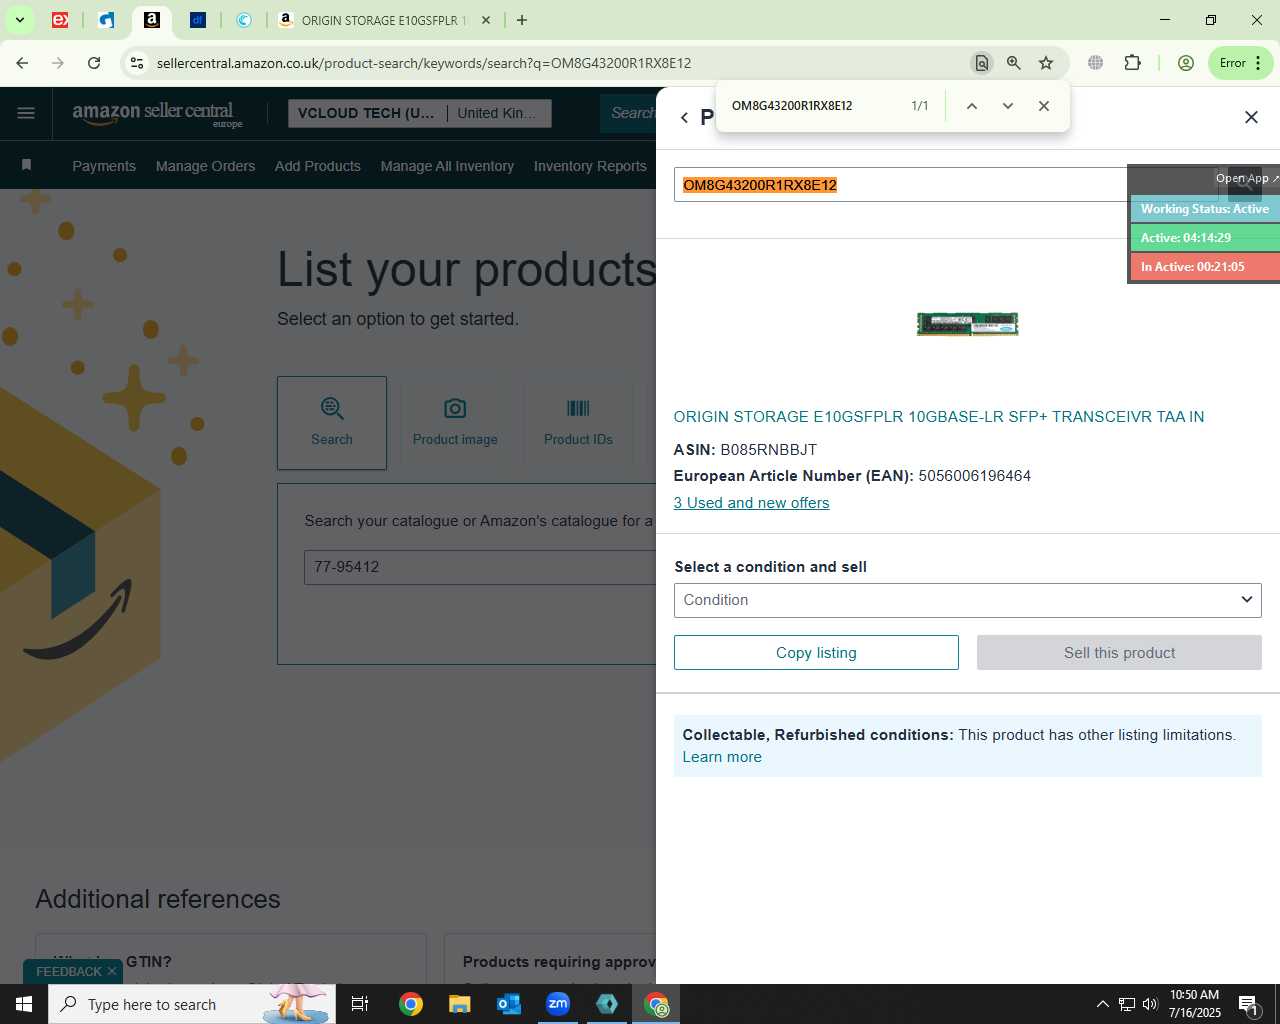Image resolution: width=1280 pixels, height=1024 pixels.
Task: Open Outlook from the taskbar
Action: [509, 1004]
